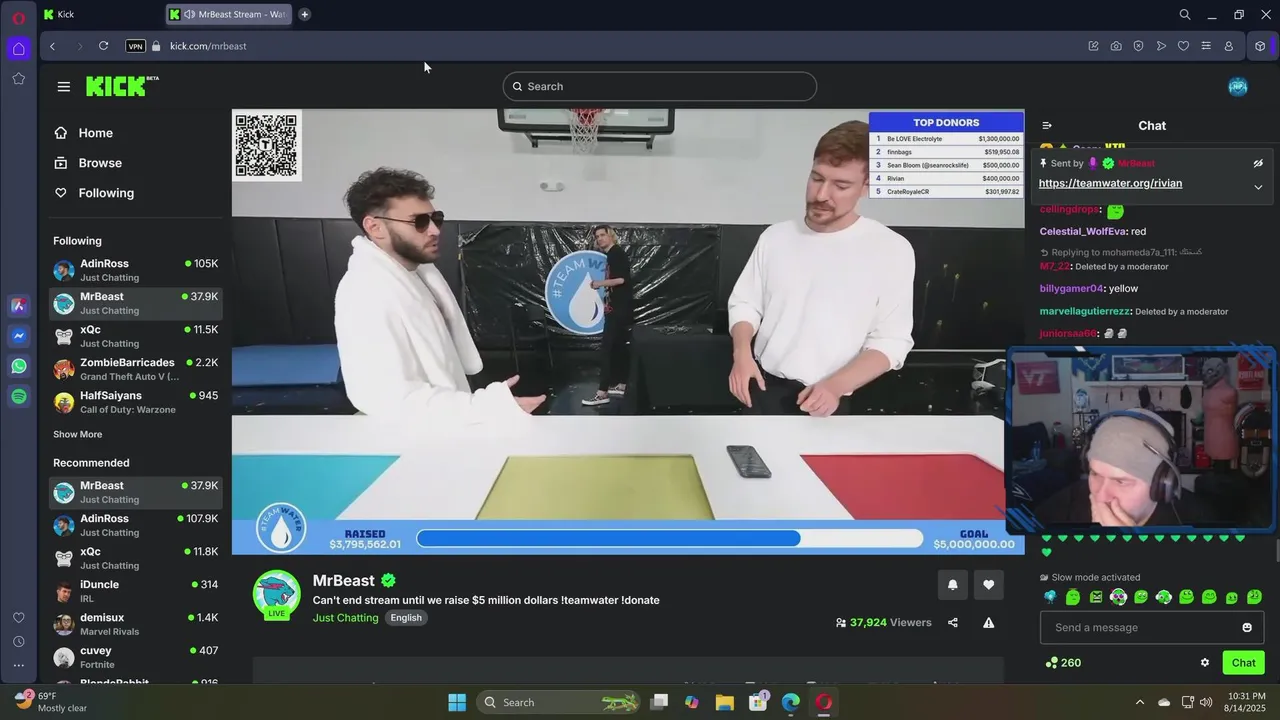Select AdinRoss in Recommended list
Viewport: 1280px width, 720px height.
tap(135, 525)
